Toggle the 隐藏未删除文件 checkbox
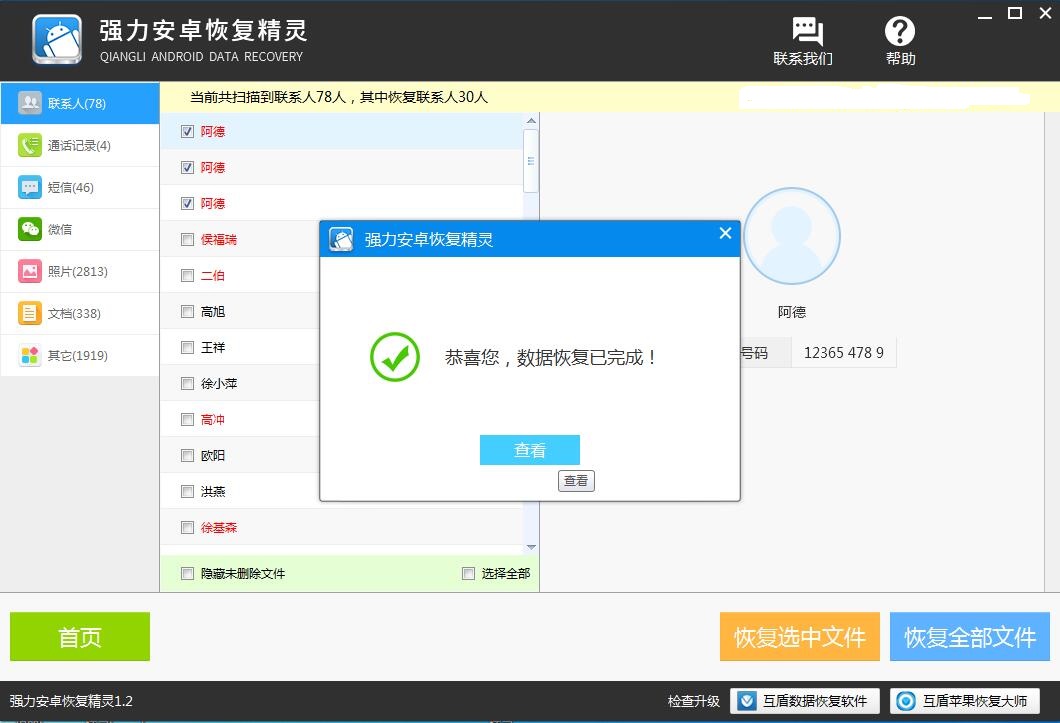Image resolution: width=1060 pixels, height=723 pixels. coord(186,573)
